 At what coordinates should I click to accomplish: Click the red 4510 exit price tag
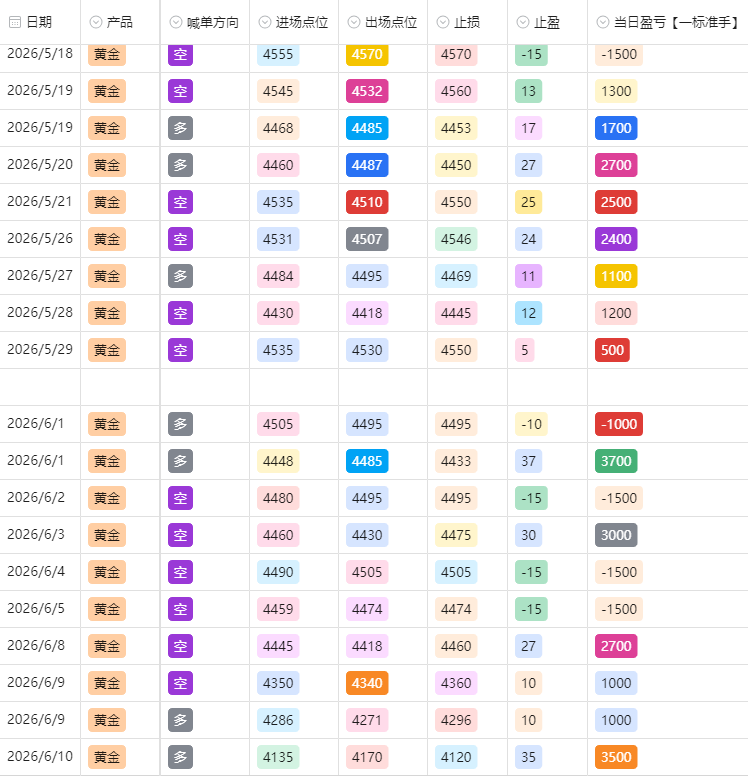click(367, 202)
